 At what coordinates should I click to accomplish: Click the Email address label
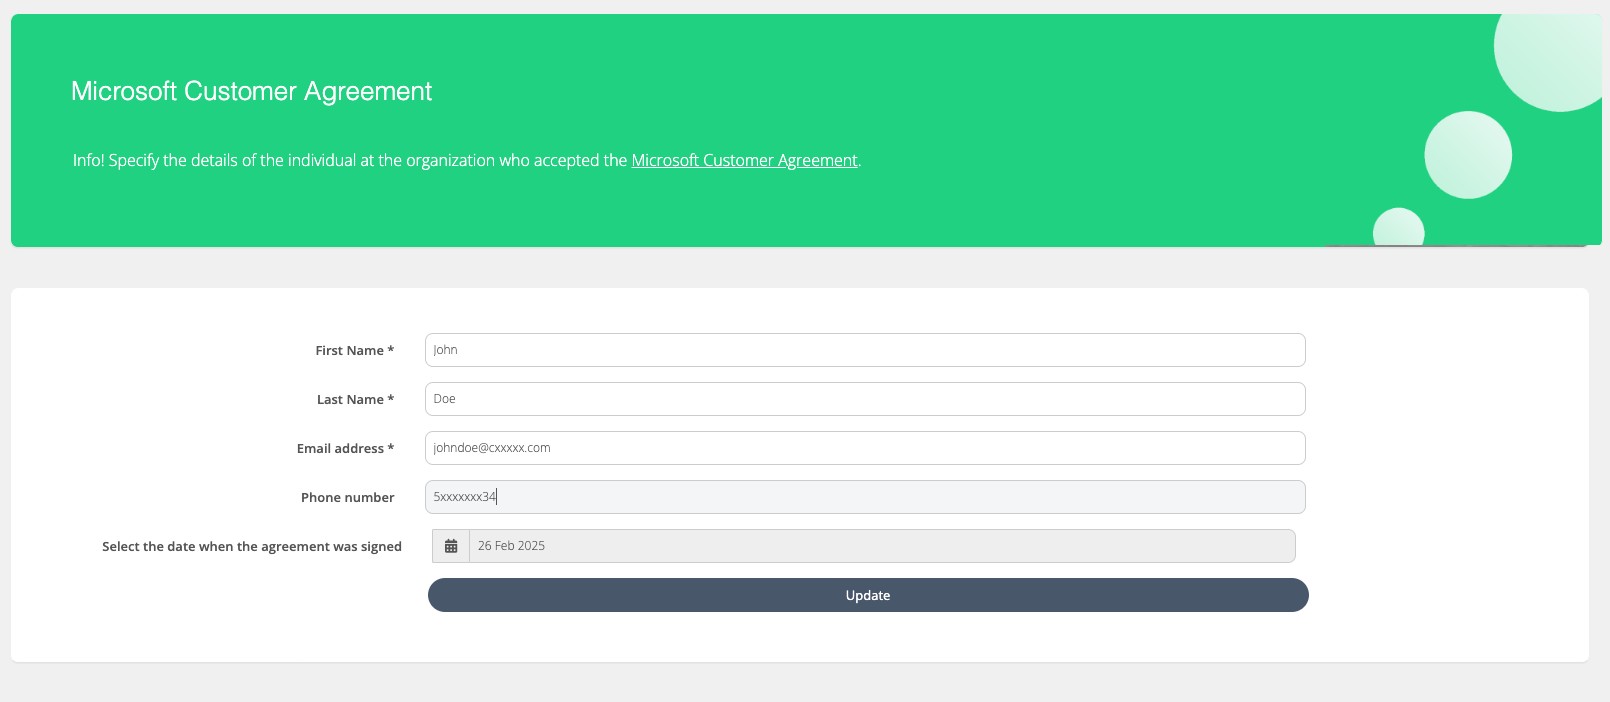(340, 449)
